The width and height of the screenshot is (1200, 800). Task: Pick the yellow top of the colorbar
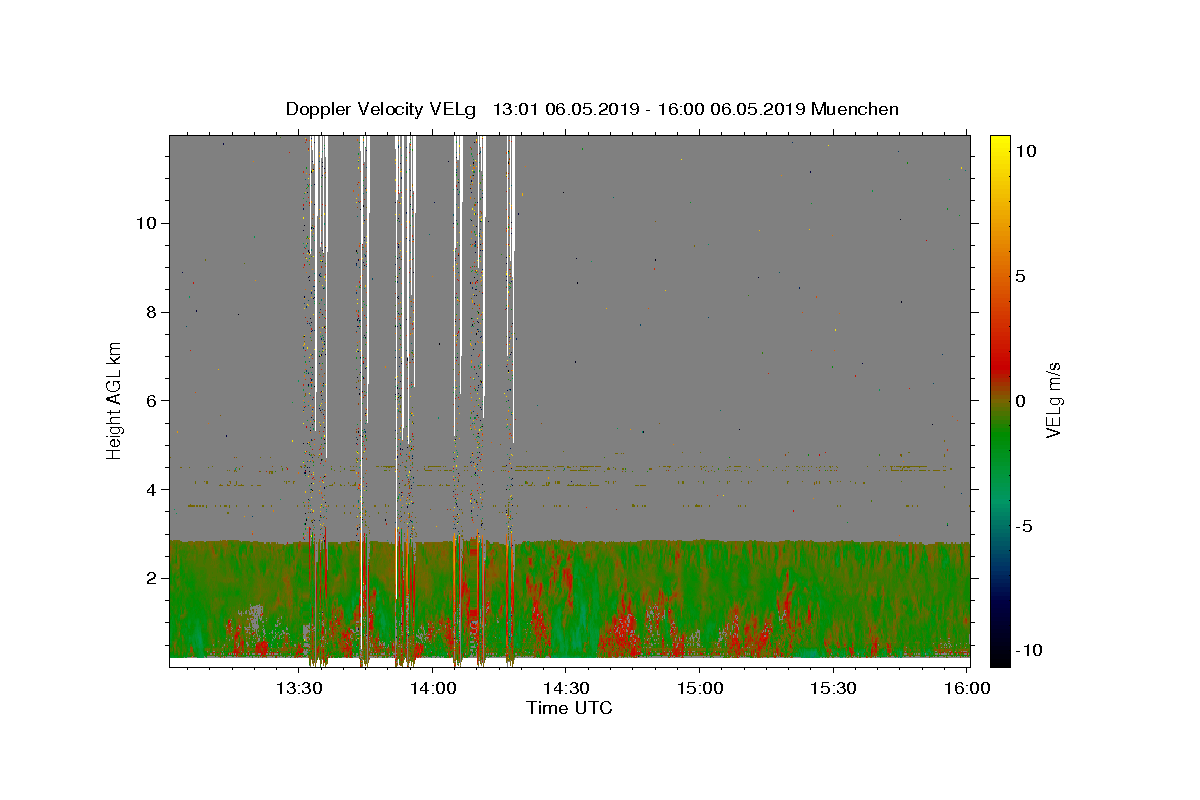(1000, 142)
